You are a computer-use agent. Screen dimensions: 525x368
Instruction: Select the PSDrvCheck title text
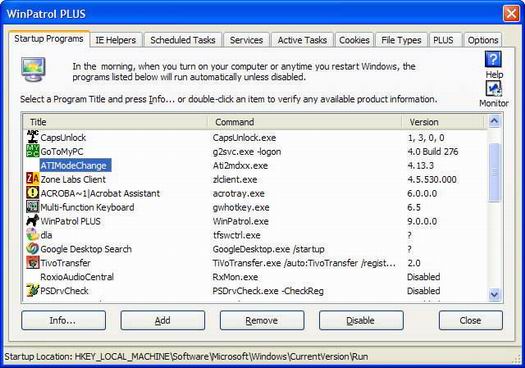tap(64, 291)
